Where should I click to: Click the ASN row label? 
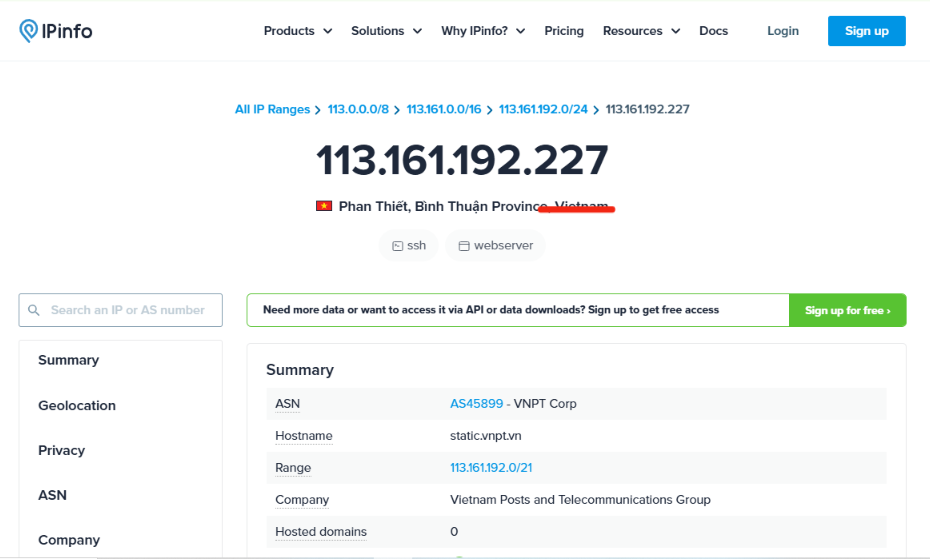(x=288, y=404)
